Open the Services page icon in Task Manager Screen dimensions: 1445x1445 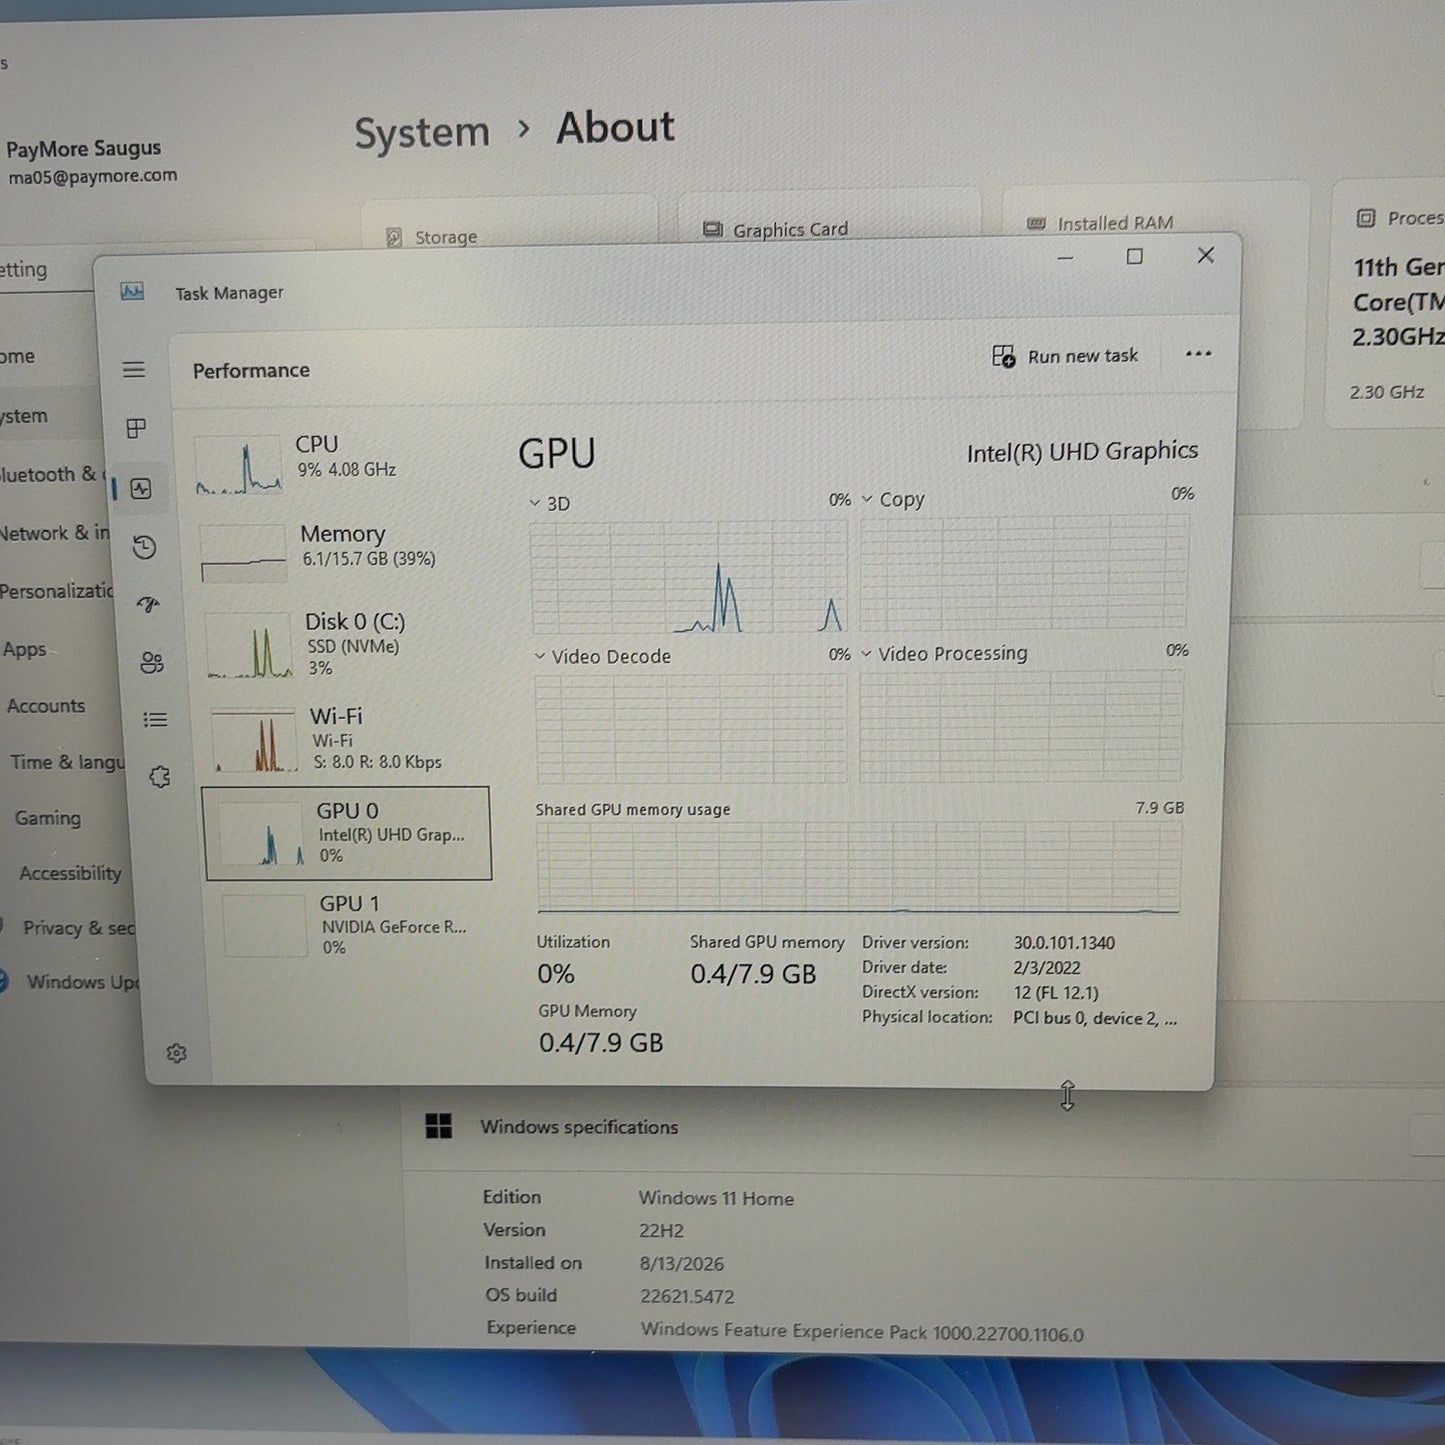pyautogui.click(x=160, y=777)
